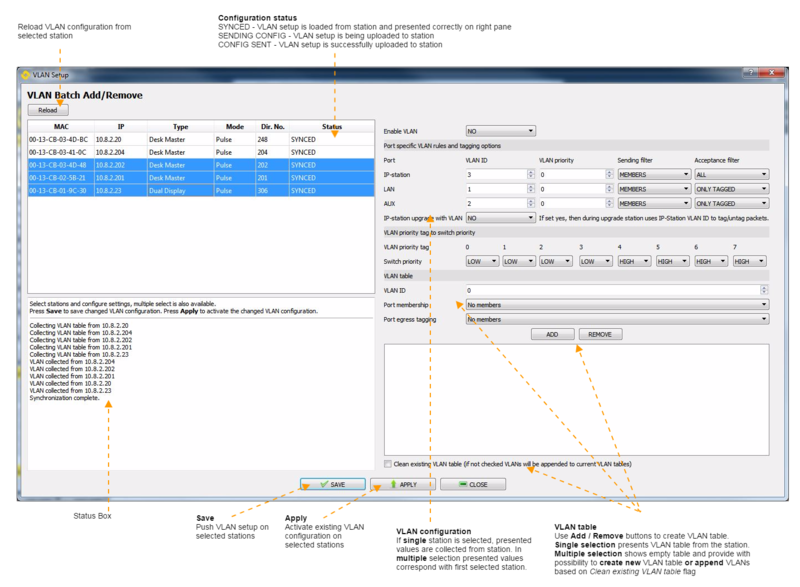Open the Port egress tagging dropdown
This screenshot has height=587, width=800.
tap(615, 320)
